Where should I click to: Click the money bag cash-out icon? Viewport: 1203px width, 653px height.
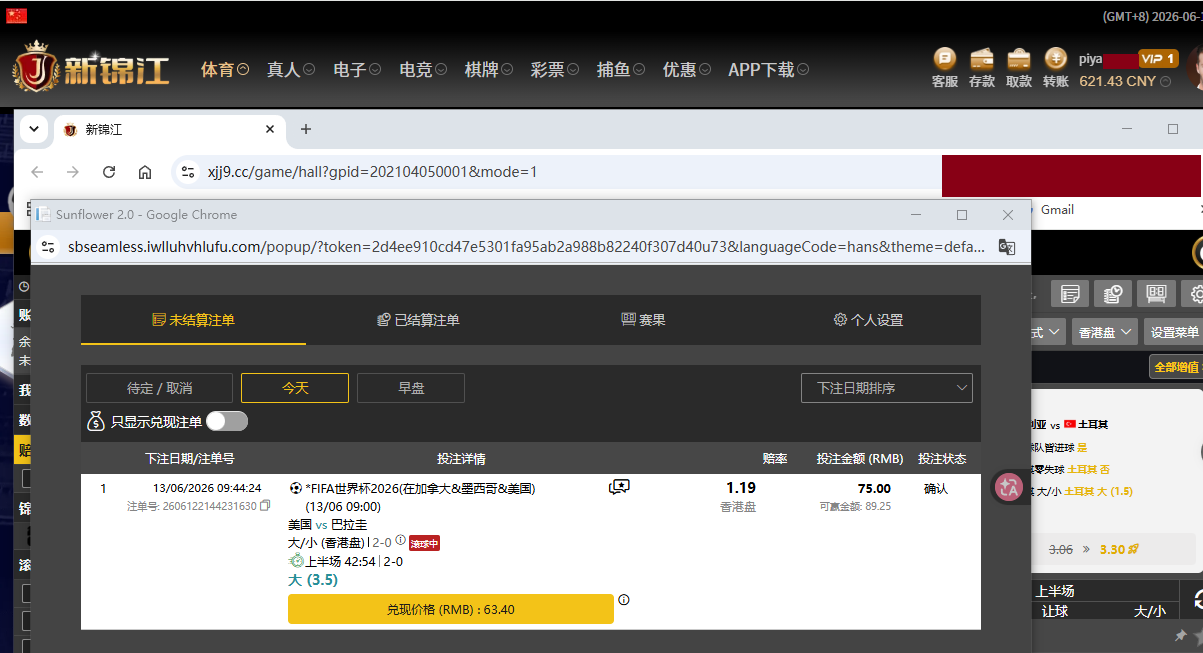click(95, 421)
